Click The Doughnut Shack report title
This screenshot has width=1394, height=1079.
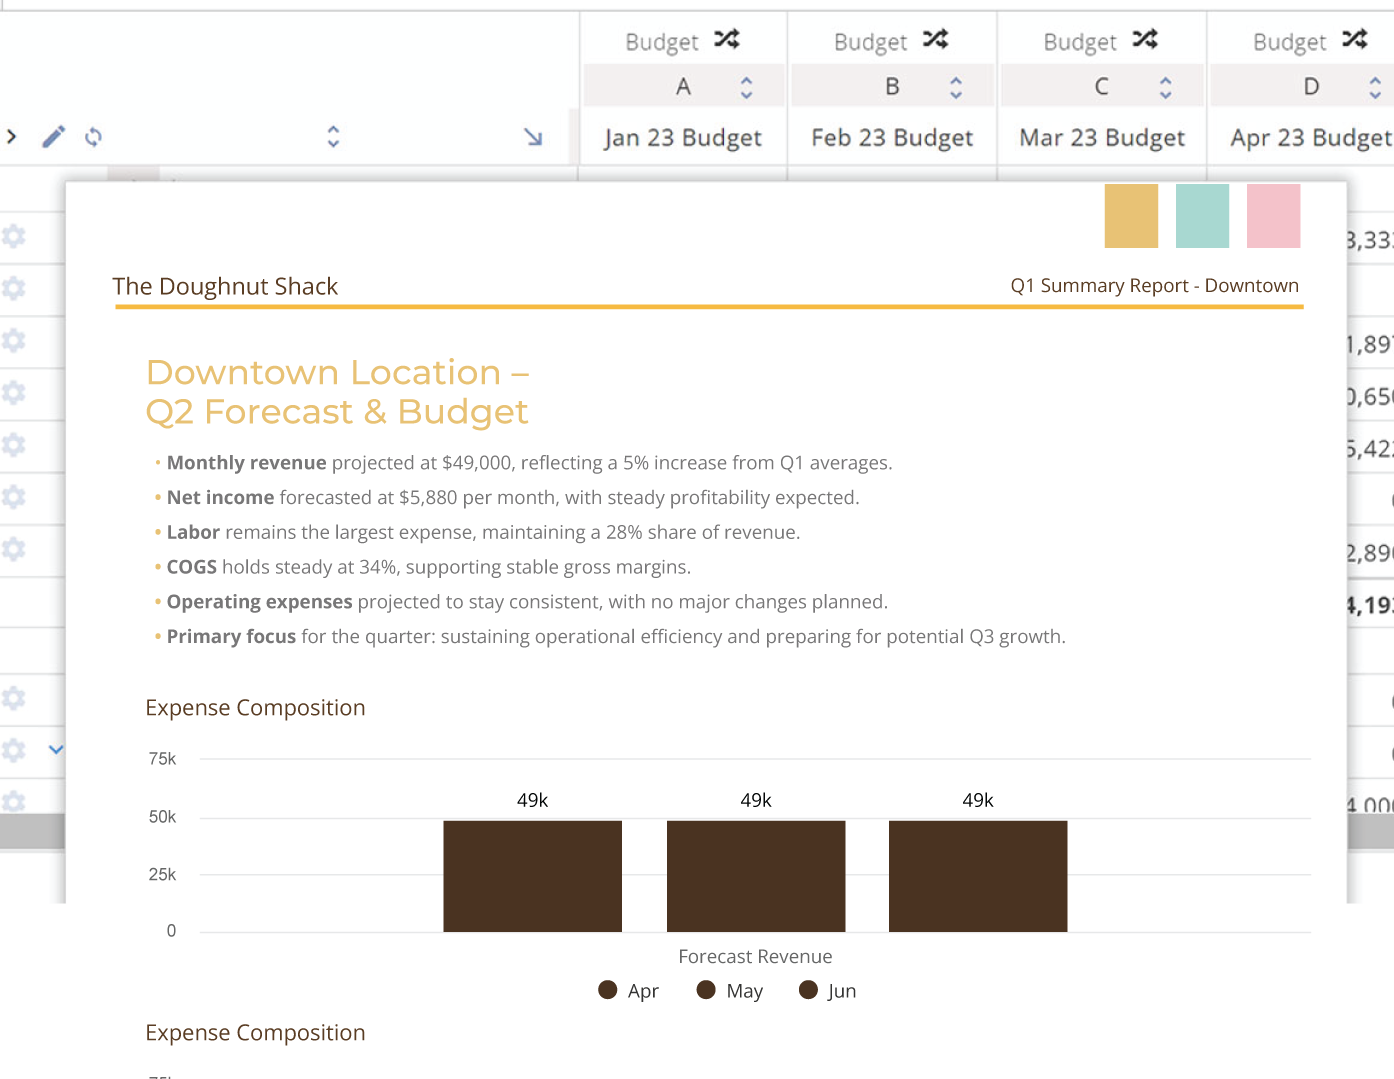point(225,286)
